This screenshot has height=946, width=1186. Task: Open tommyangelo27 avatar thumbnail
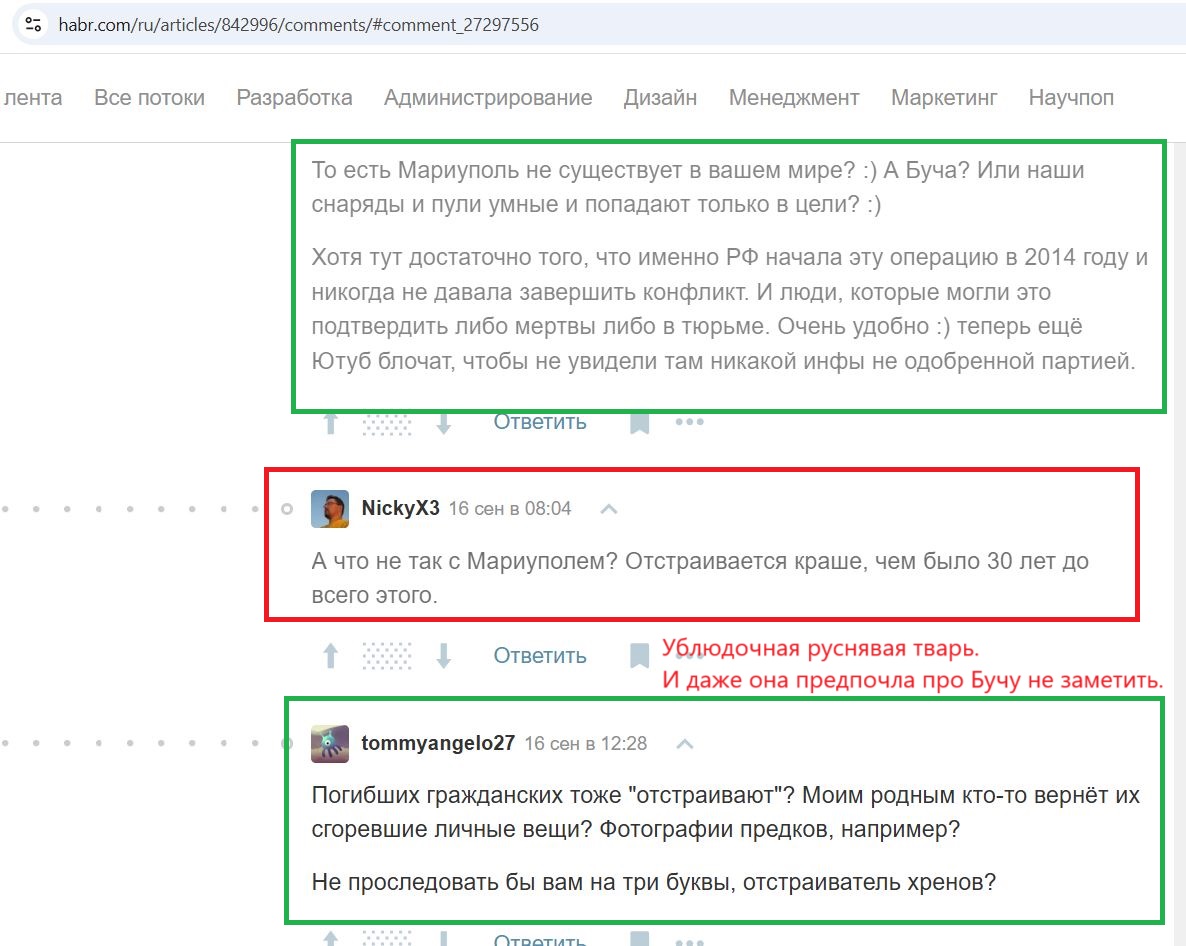330,744
